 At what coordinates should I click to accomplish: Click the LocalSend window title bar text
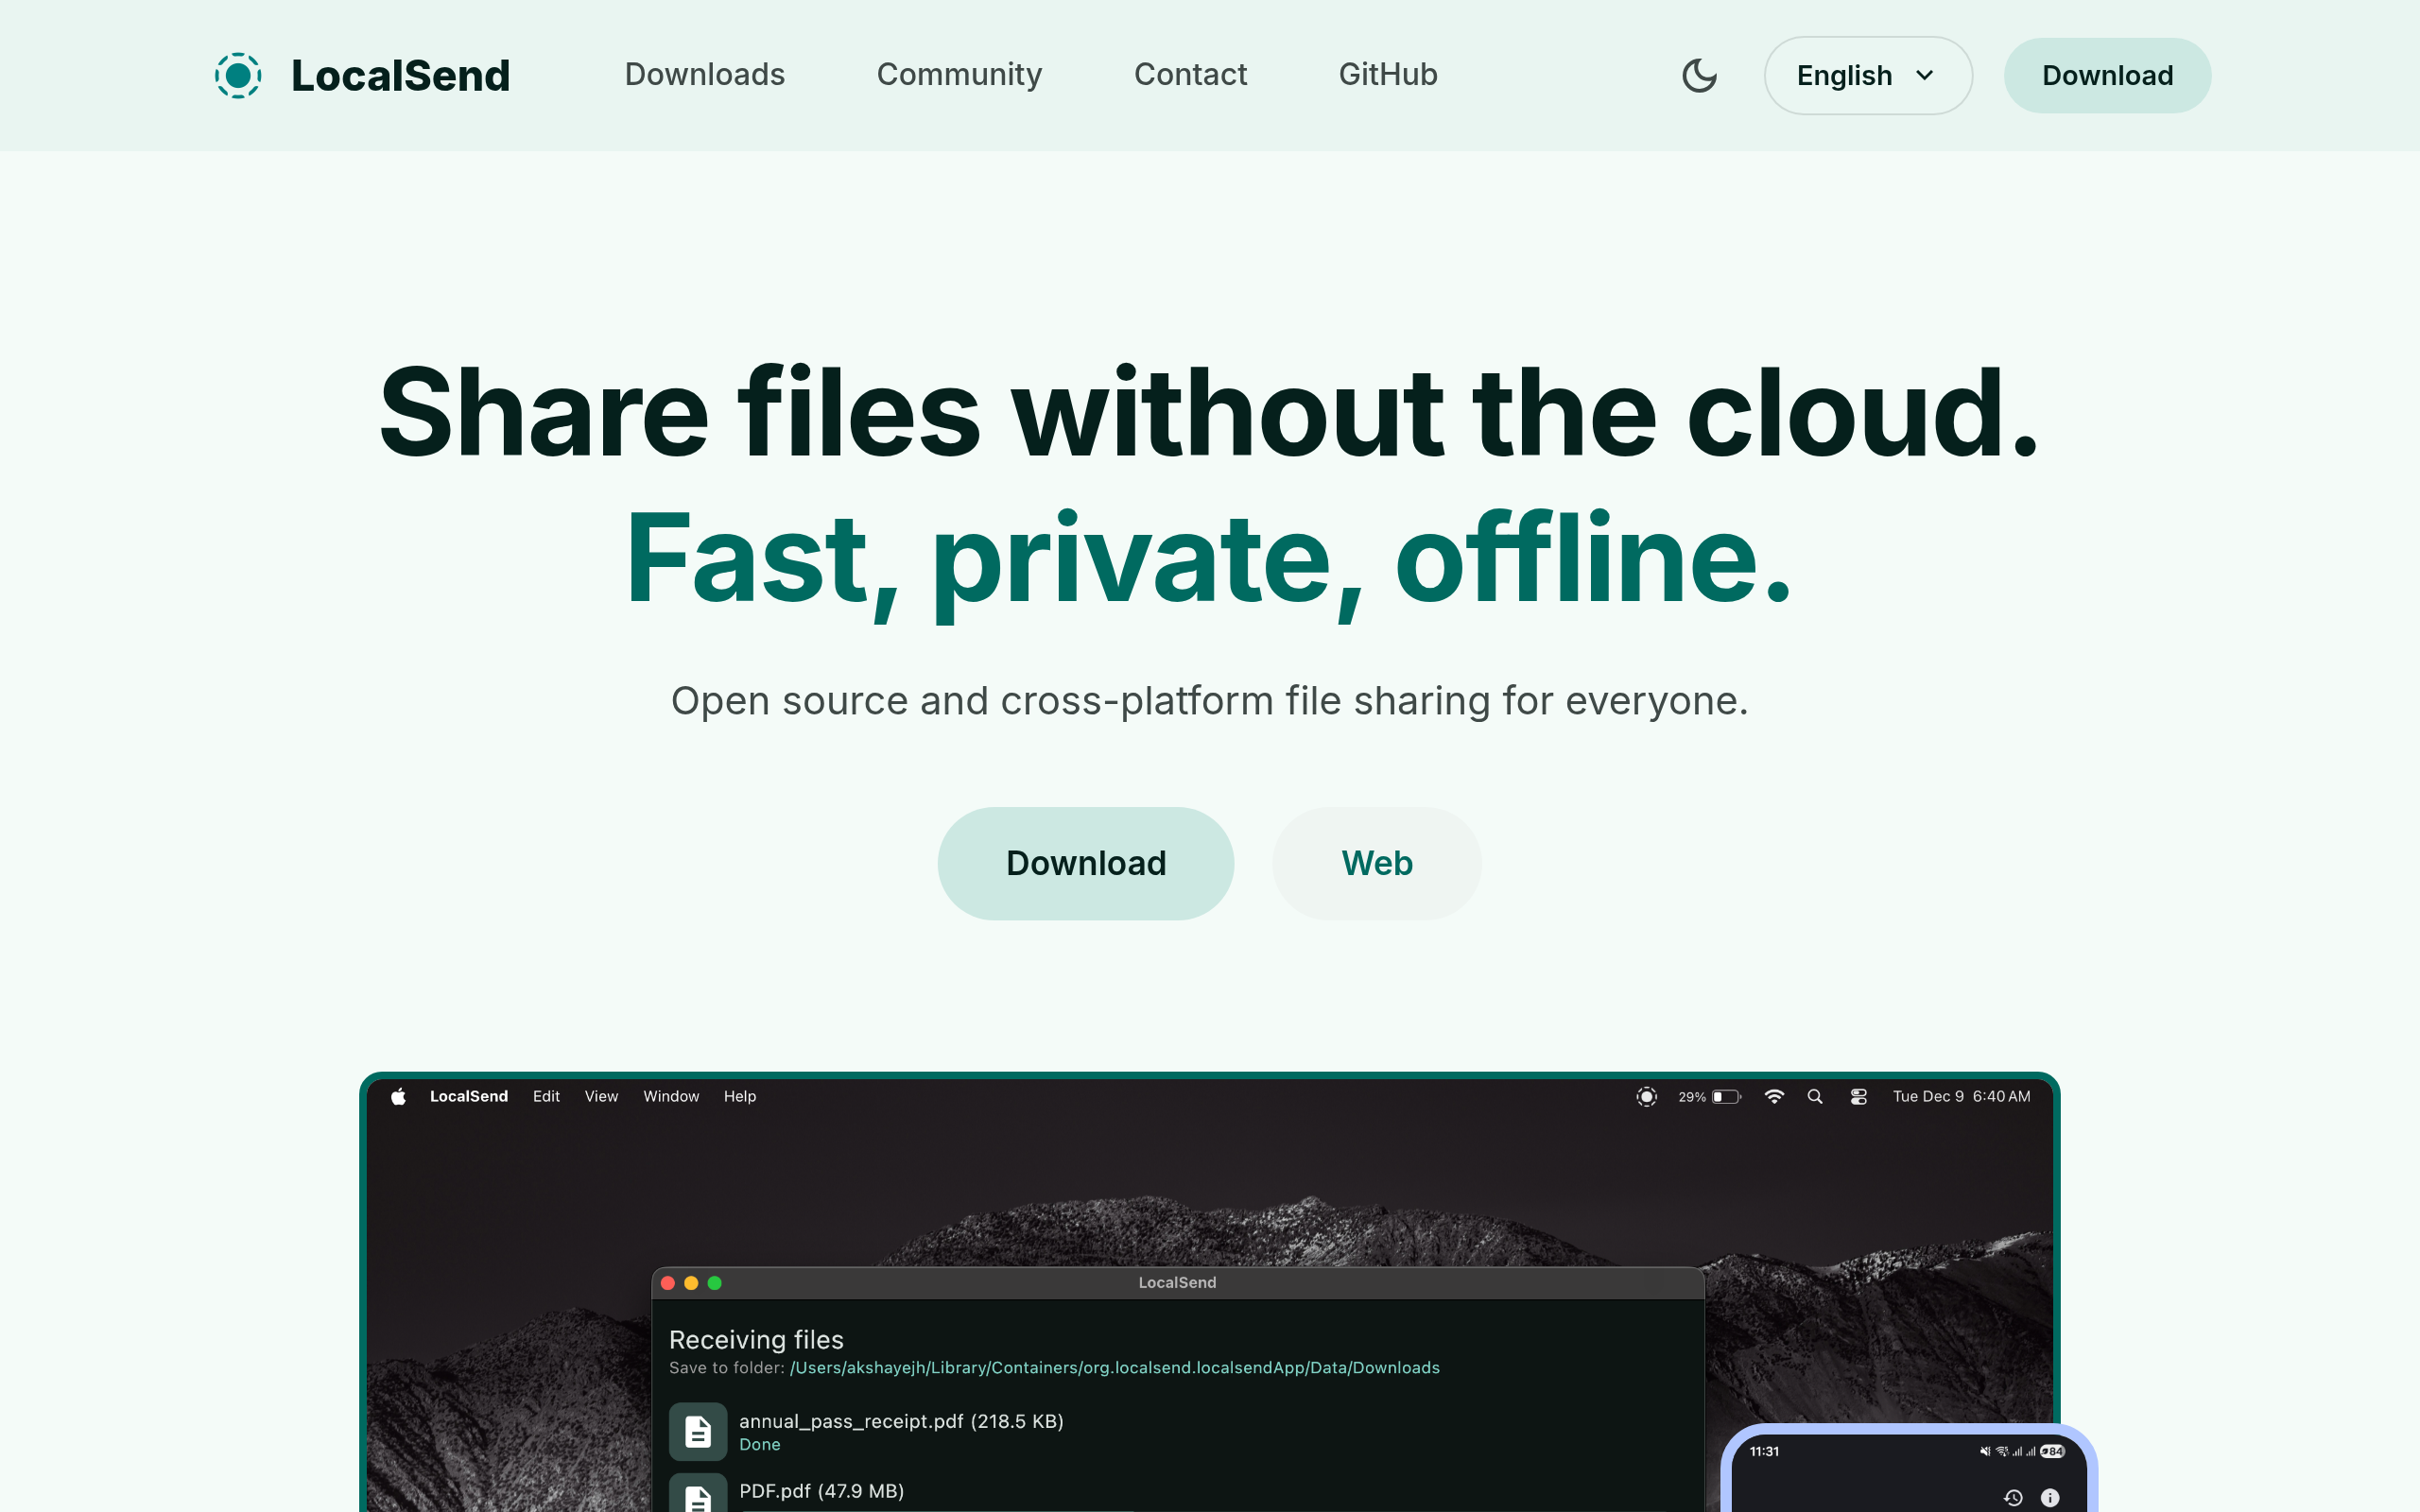click(x=1177, y=1282)
